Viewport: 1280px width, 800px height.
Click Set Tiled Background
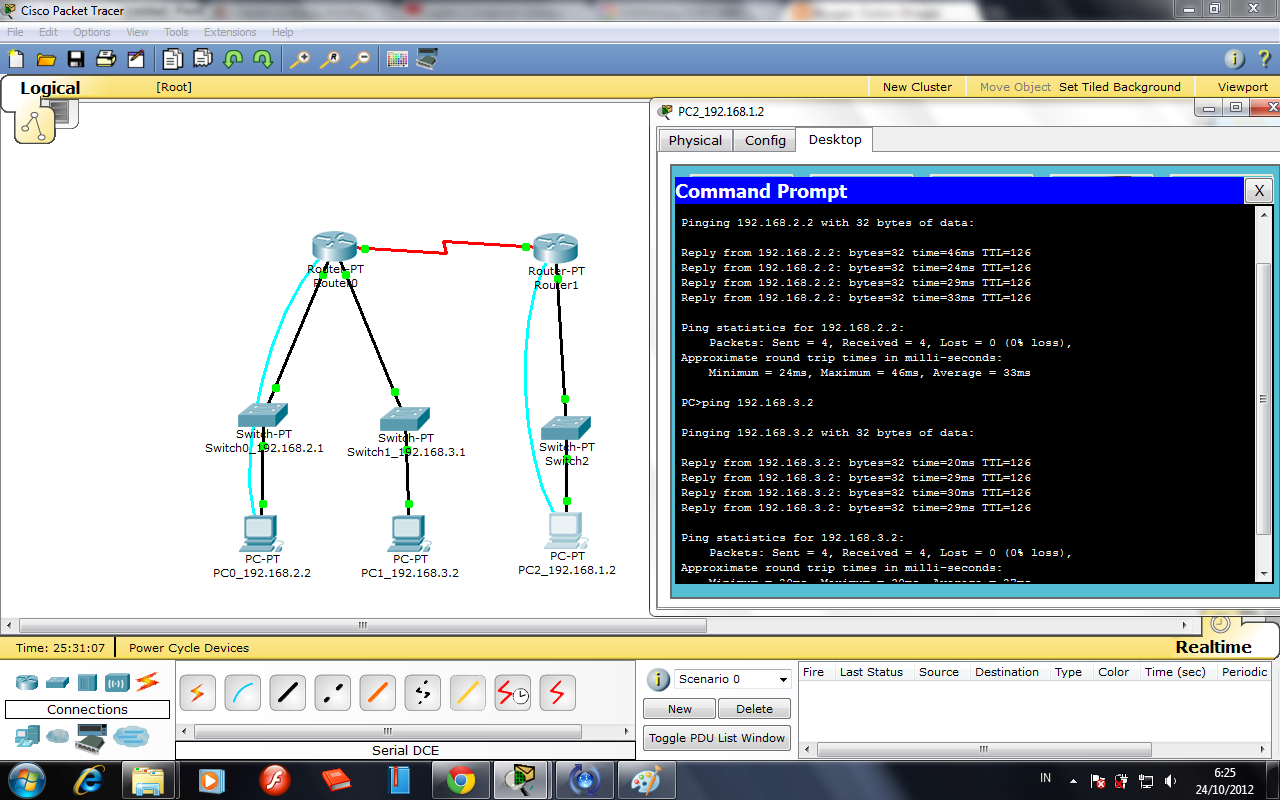point(1119,87)
